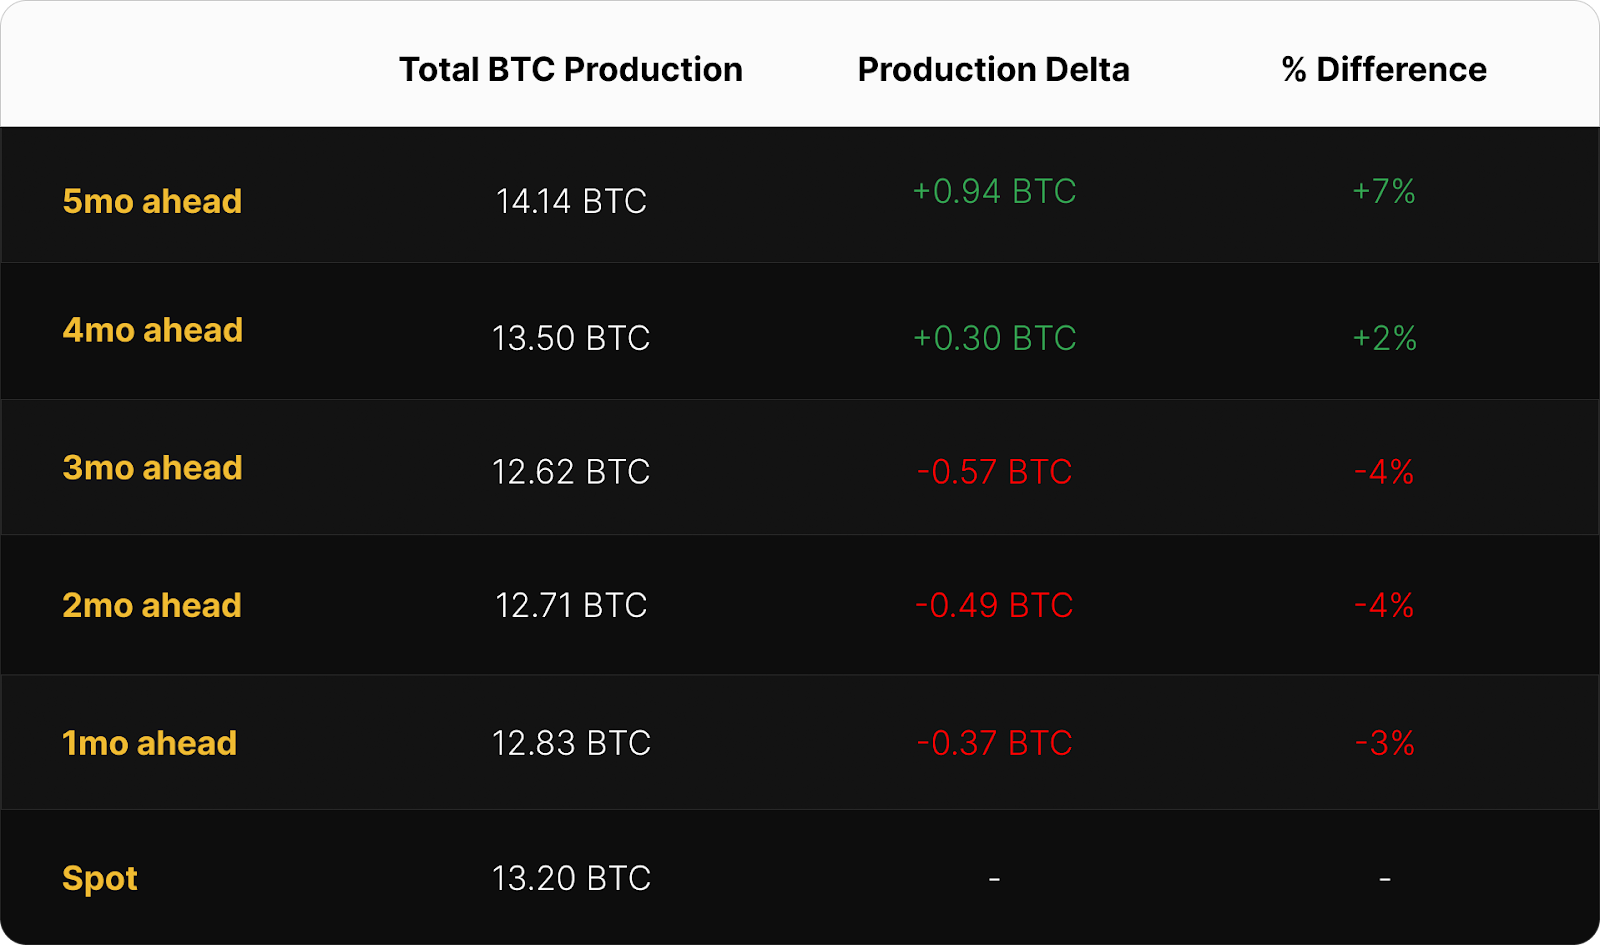Click the 12.83 BTC production value
This screenshot has height=945, width=1600.
pos(571,743)
